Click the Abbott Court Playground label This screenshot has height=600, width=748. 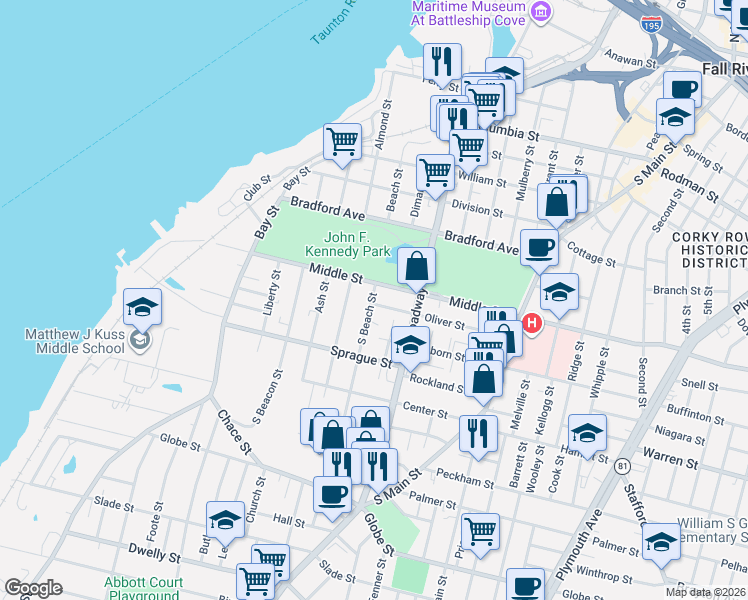point(144,588)
